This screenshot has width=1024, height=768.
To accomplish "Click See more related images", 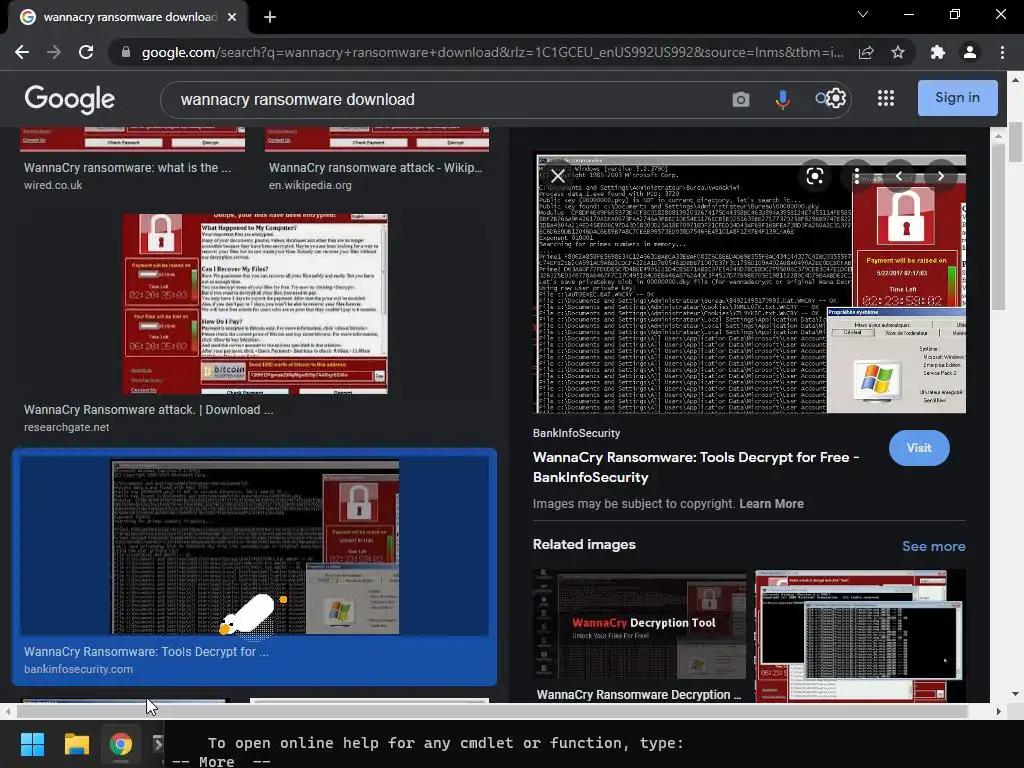I will [x=933, y=546].
